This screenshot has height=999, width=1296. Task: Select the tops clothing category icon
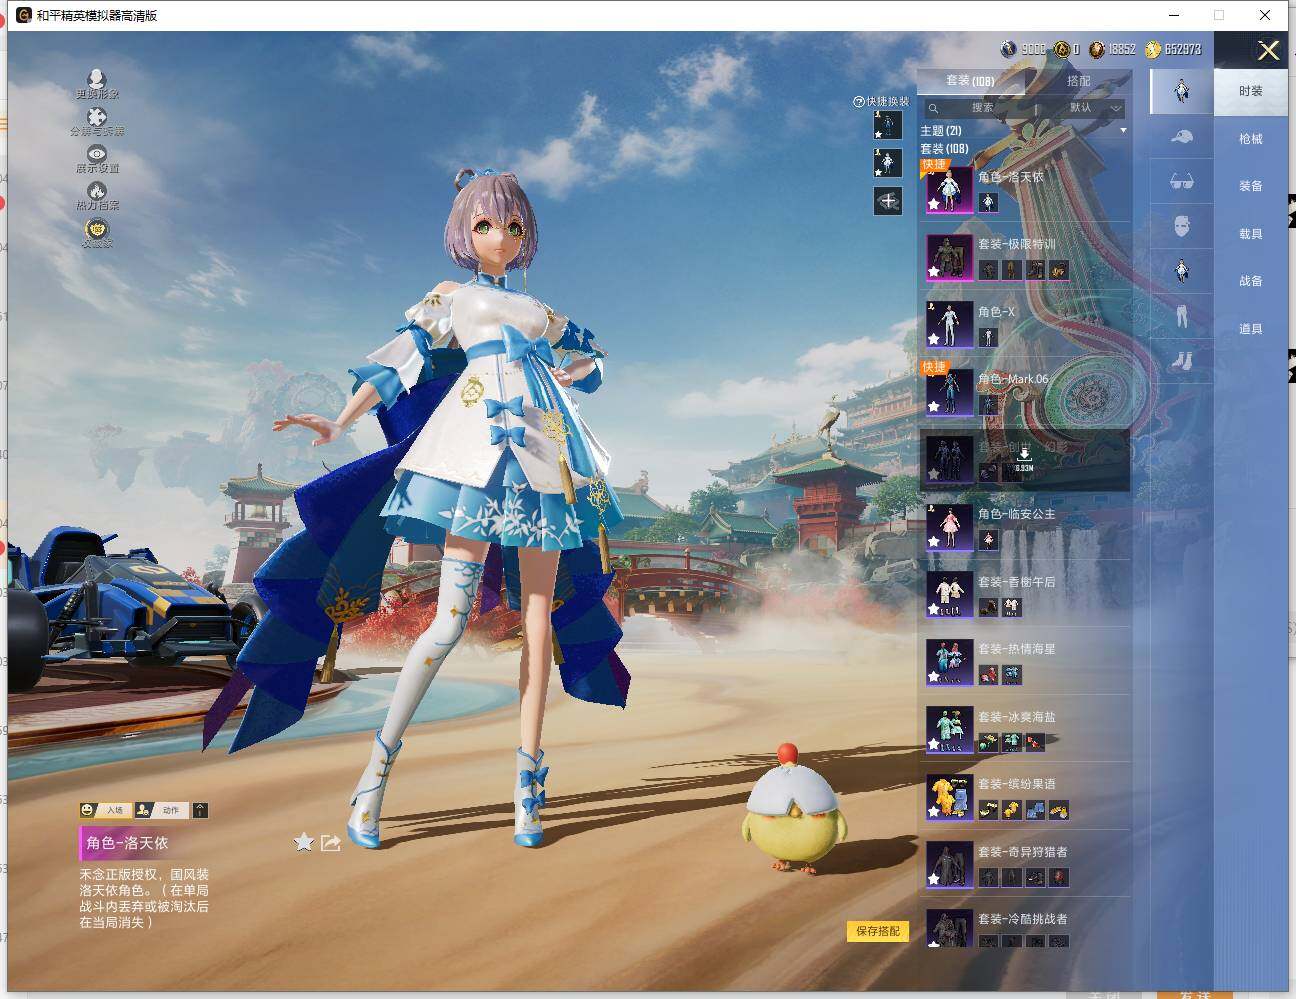pos(1181,271)
